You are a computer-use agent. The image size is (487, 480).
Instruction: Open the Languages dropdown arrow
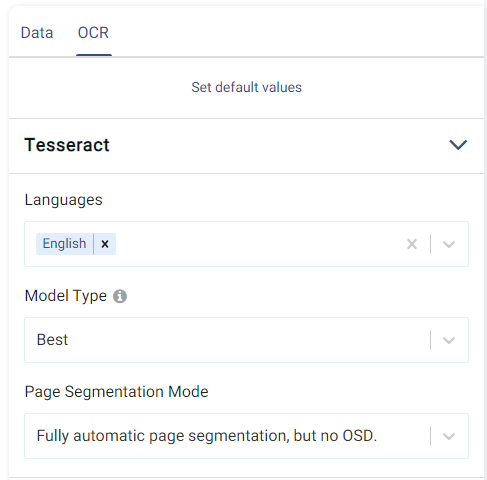[x=449, y=244]
